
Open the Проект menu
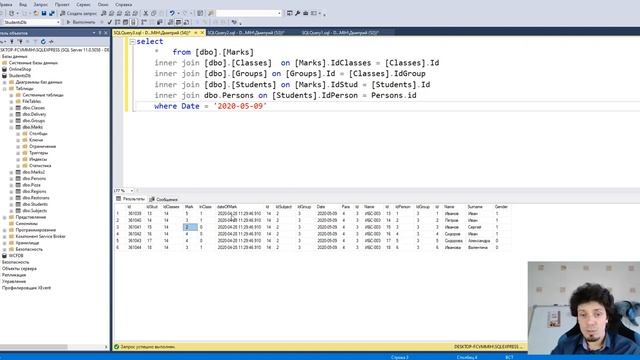coord(62,4)
